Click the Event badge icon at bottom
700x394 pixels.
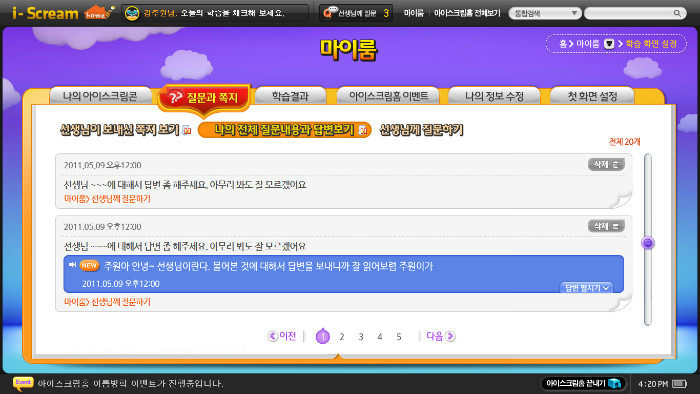tap(23, 383)
